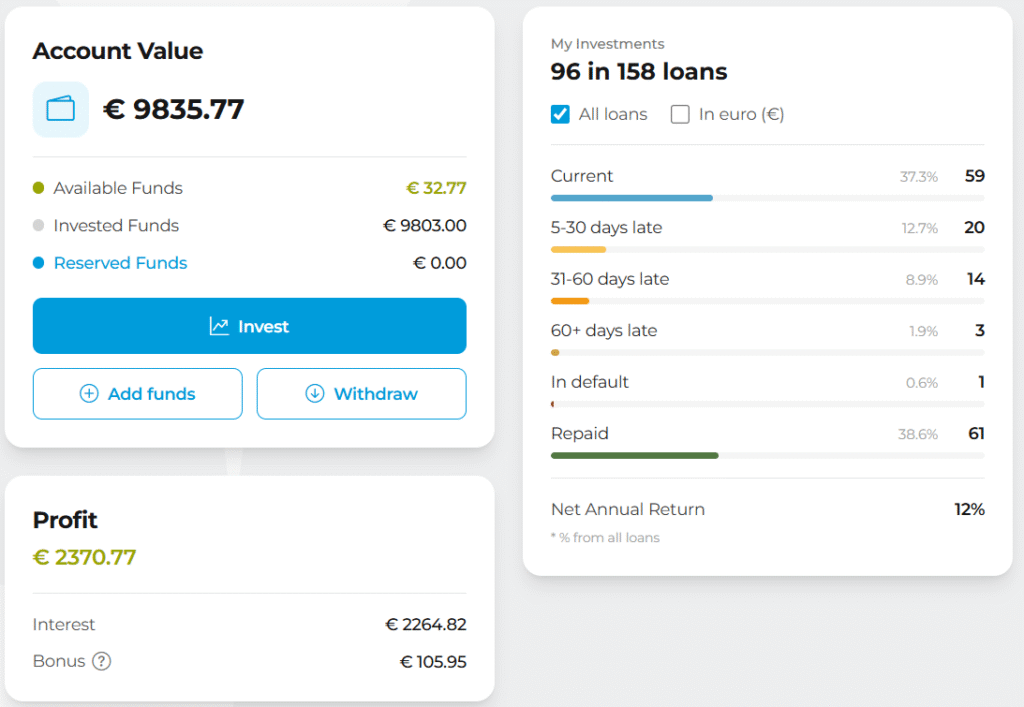Click the green dot next to Available Funds
Image resolution: width=1024 pixels, height=707 pixels.
point(39,188)
